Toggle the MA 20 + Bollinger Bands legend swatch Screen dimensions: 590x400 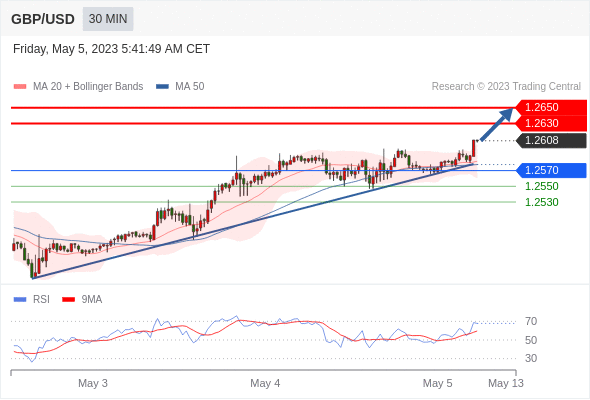[20, 87]
